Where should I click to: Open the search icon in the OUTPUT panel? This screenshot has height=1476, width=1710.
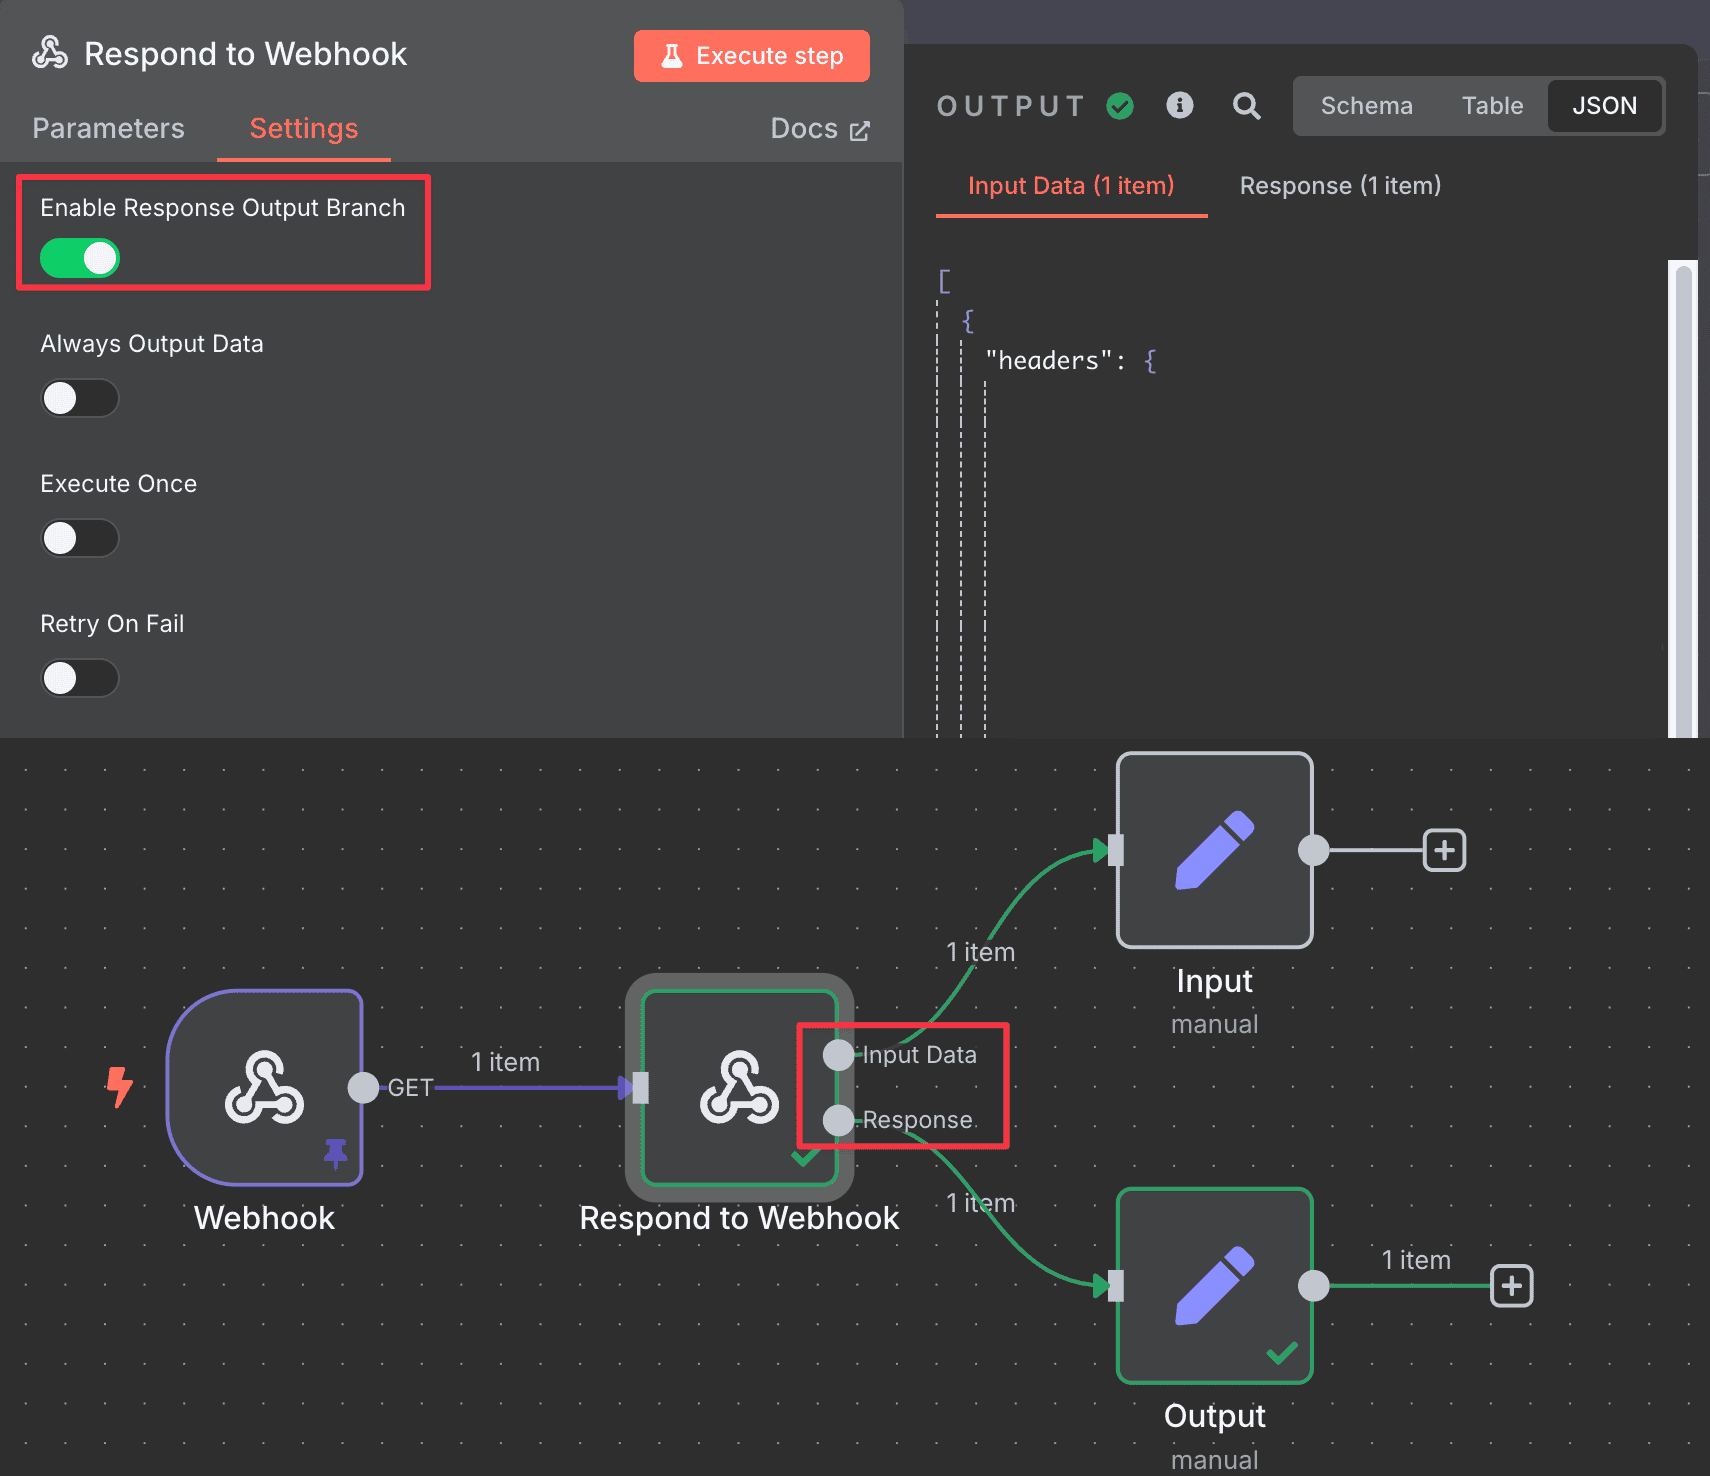coord(1246,106)
